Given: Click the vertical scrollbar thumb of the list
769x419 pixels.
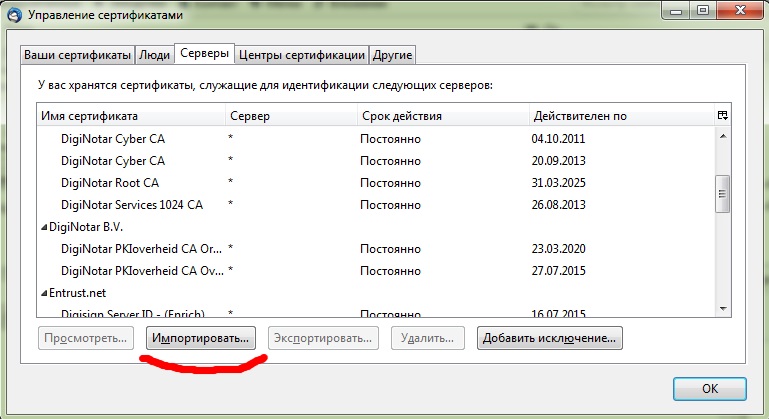Looking at the screenshot, I should click(x=723, y=194).
